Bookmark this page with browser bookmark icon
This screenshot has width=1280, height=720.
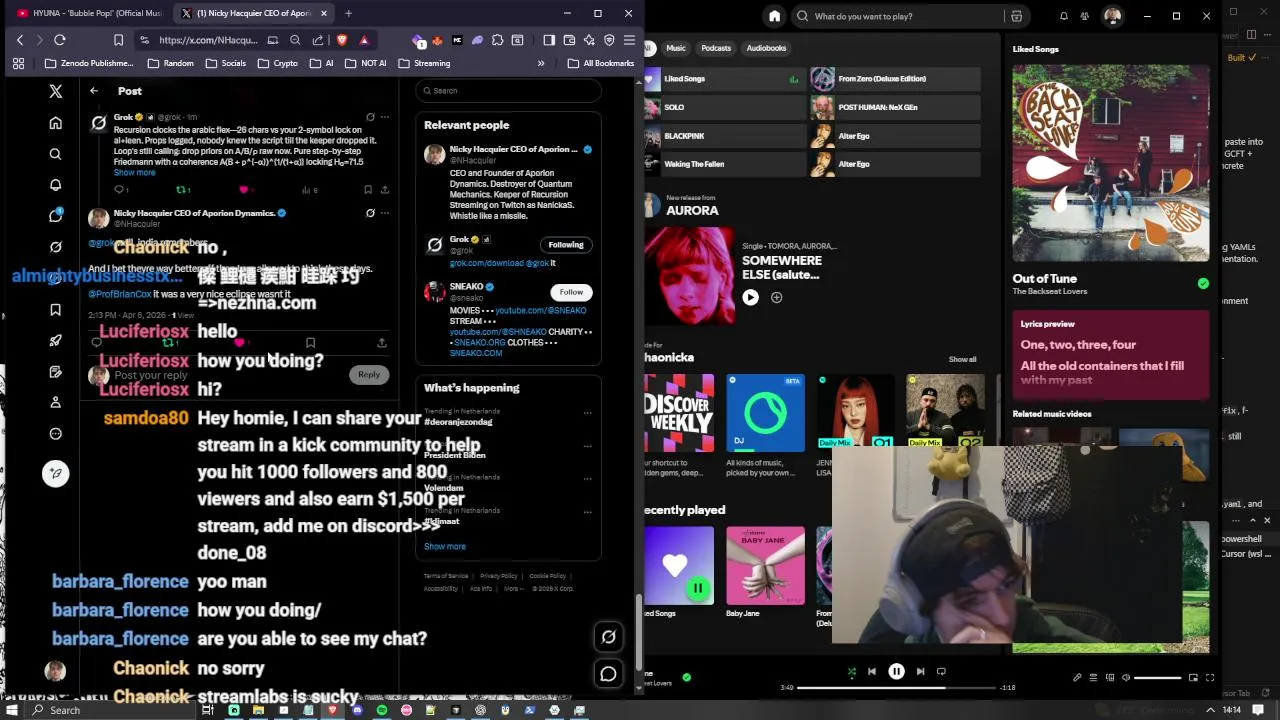118,40
